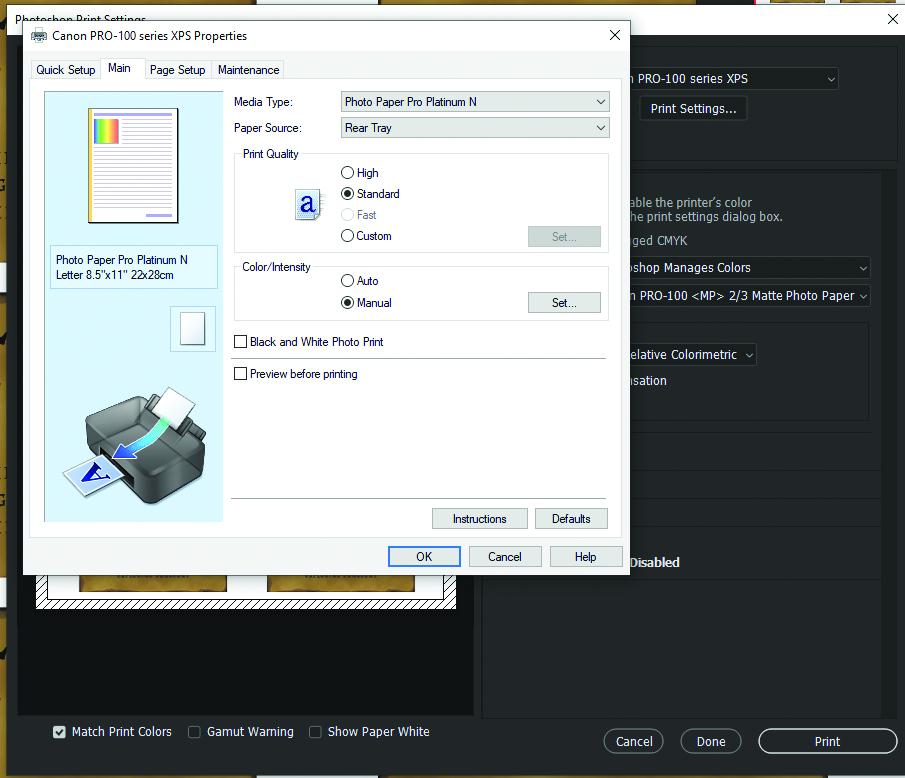Screen dimensions: 905x778
Task: Click the page layout preview thumbnail
Action: pos(133,165)
